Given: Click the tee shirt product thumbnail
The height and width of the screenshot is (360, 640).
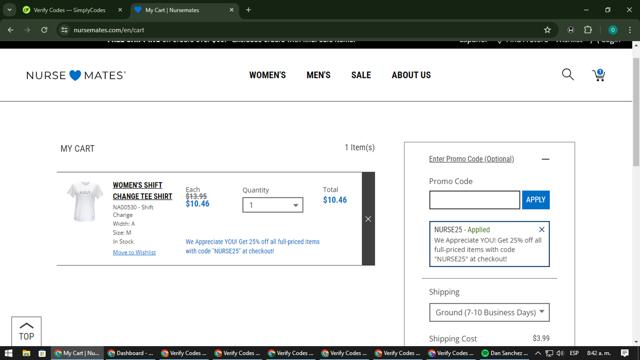Looking at the screenshot, I should point(85,202).
